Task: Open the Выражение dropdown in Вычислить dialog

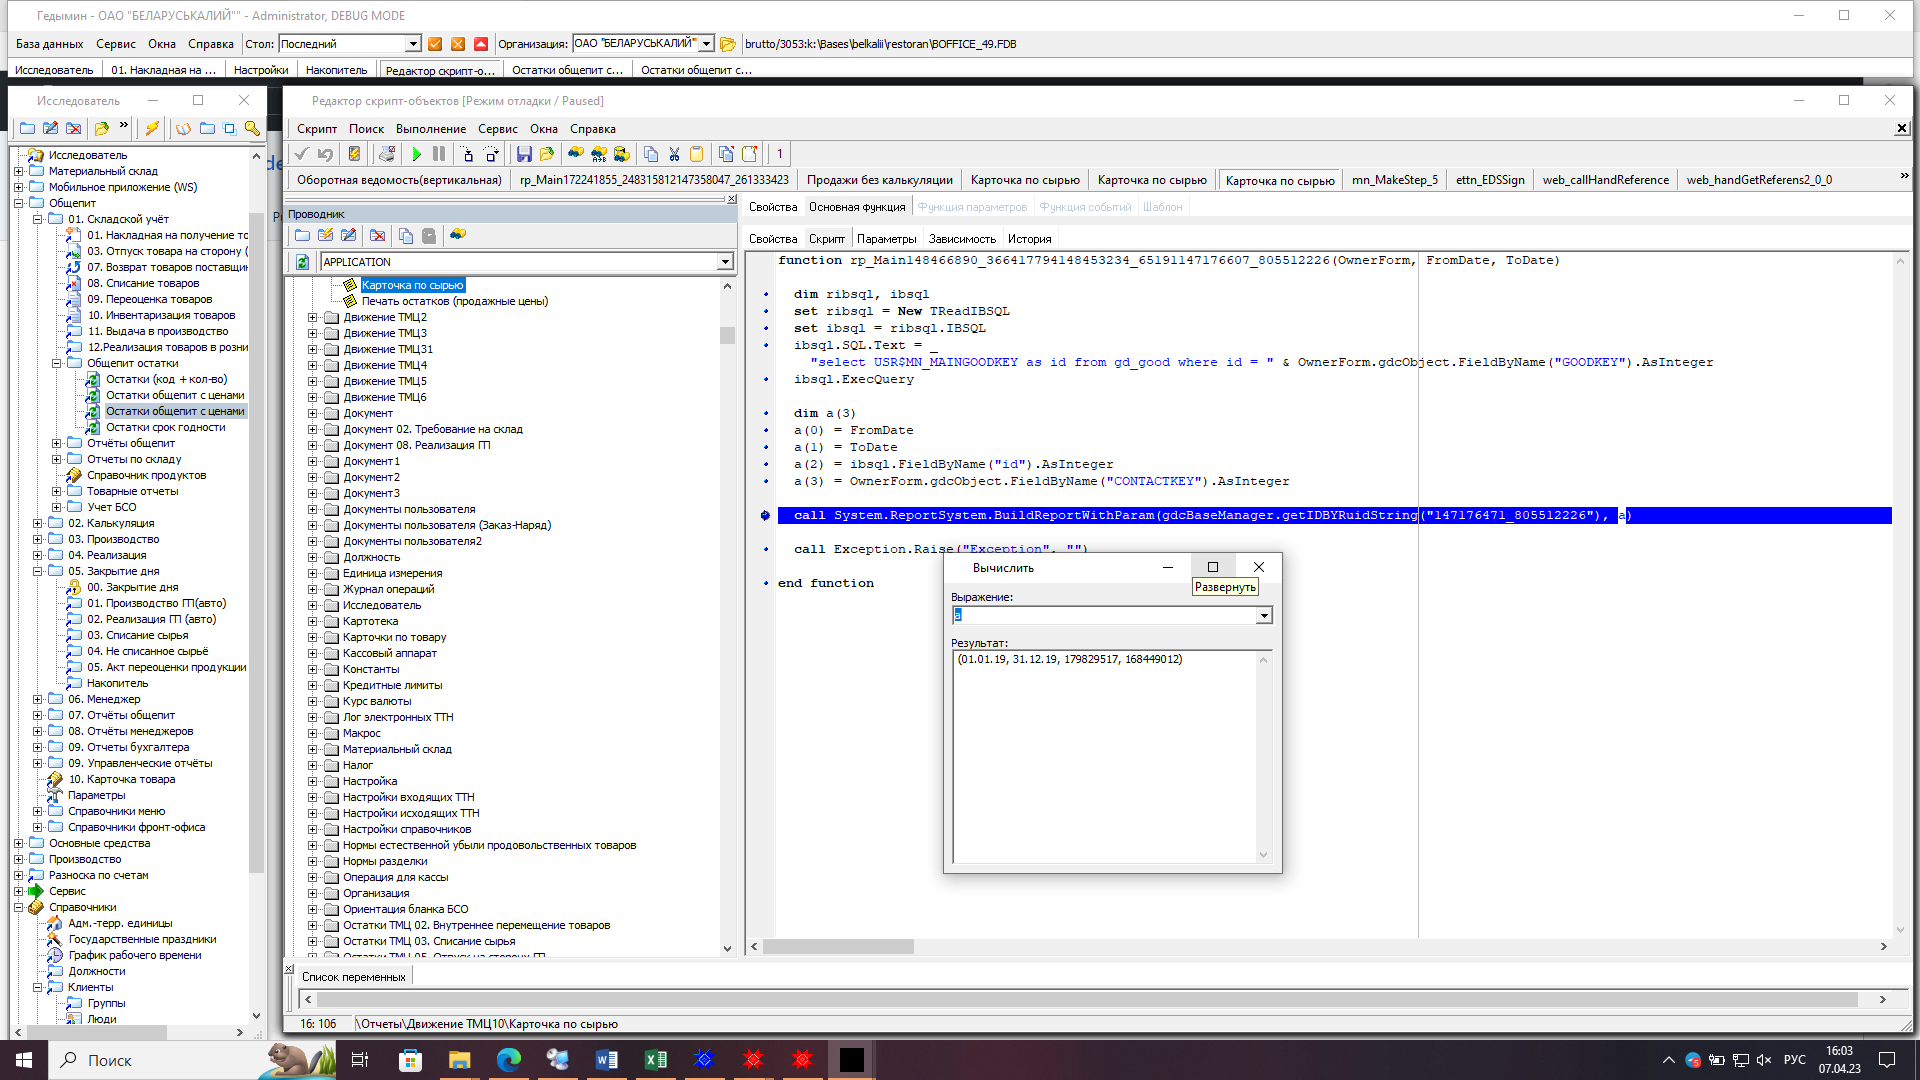Action: click(1264, 615)
